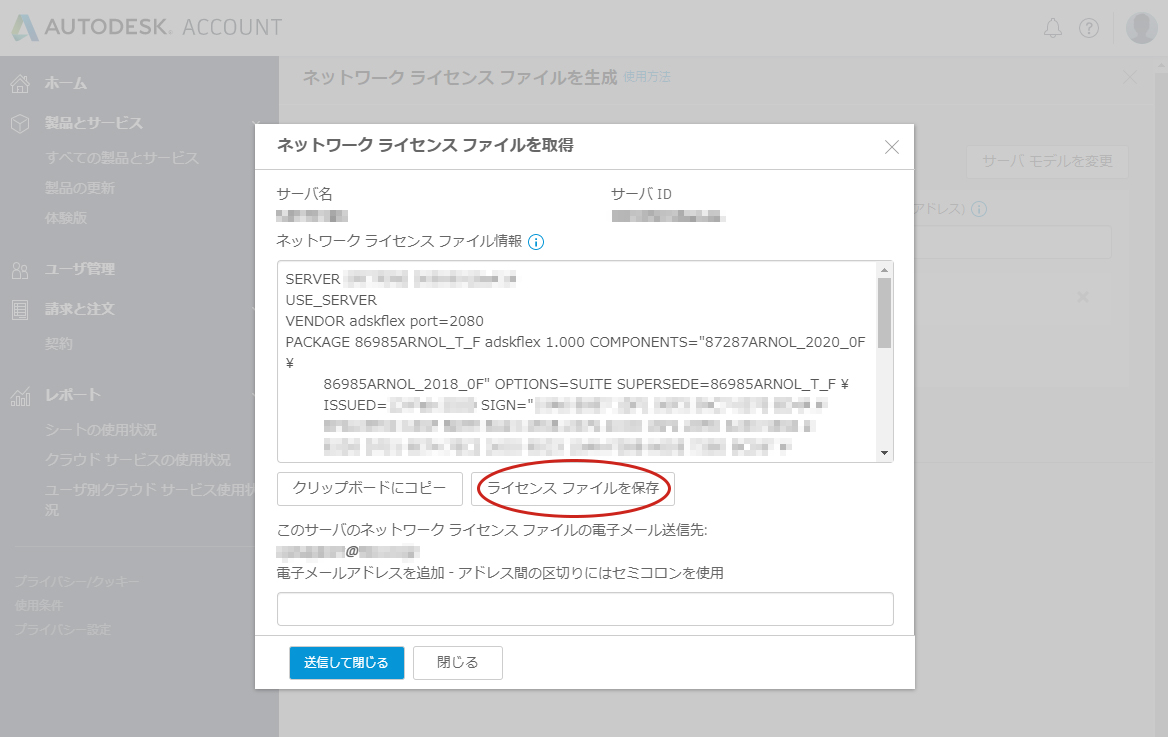Screen dimensions: 1168x737
Task: Click the VENDOR adskflex port=2080 line
Action: click(x=384, y=321)
